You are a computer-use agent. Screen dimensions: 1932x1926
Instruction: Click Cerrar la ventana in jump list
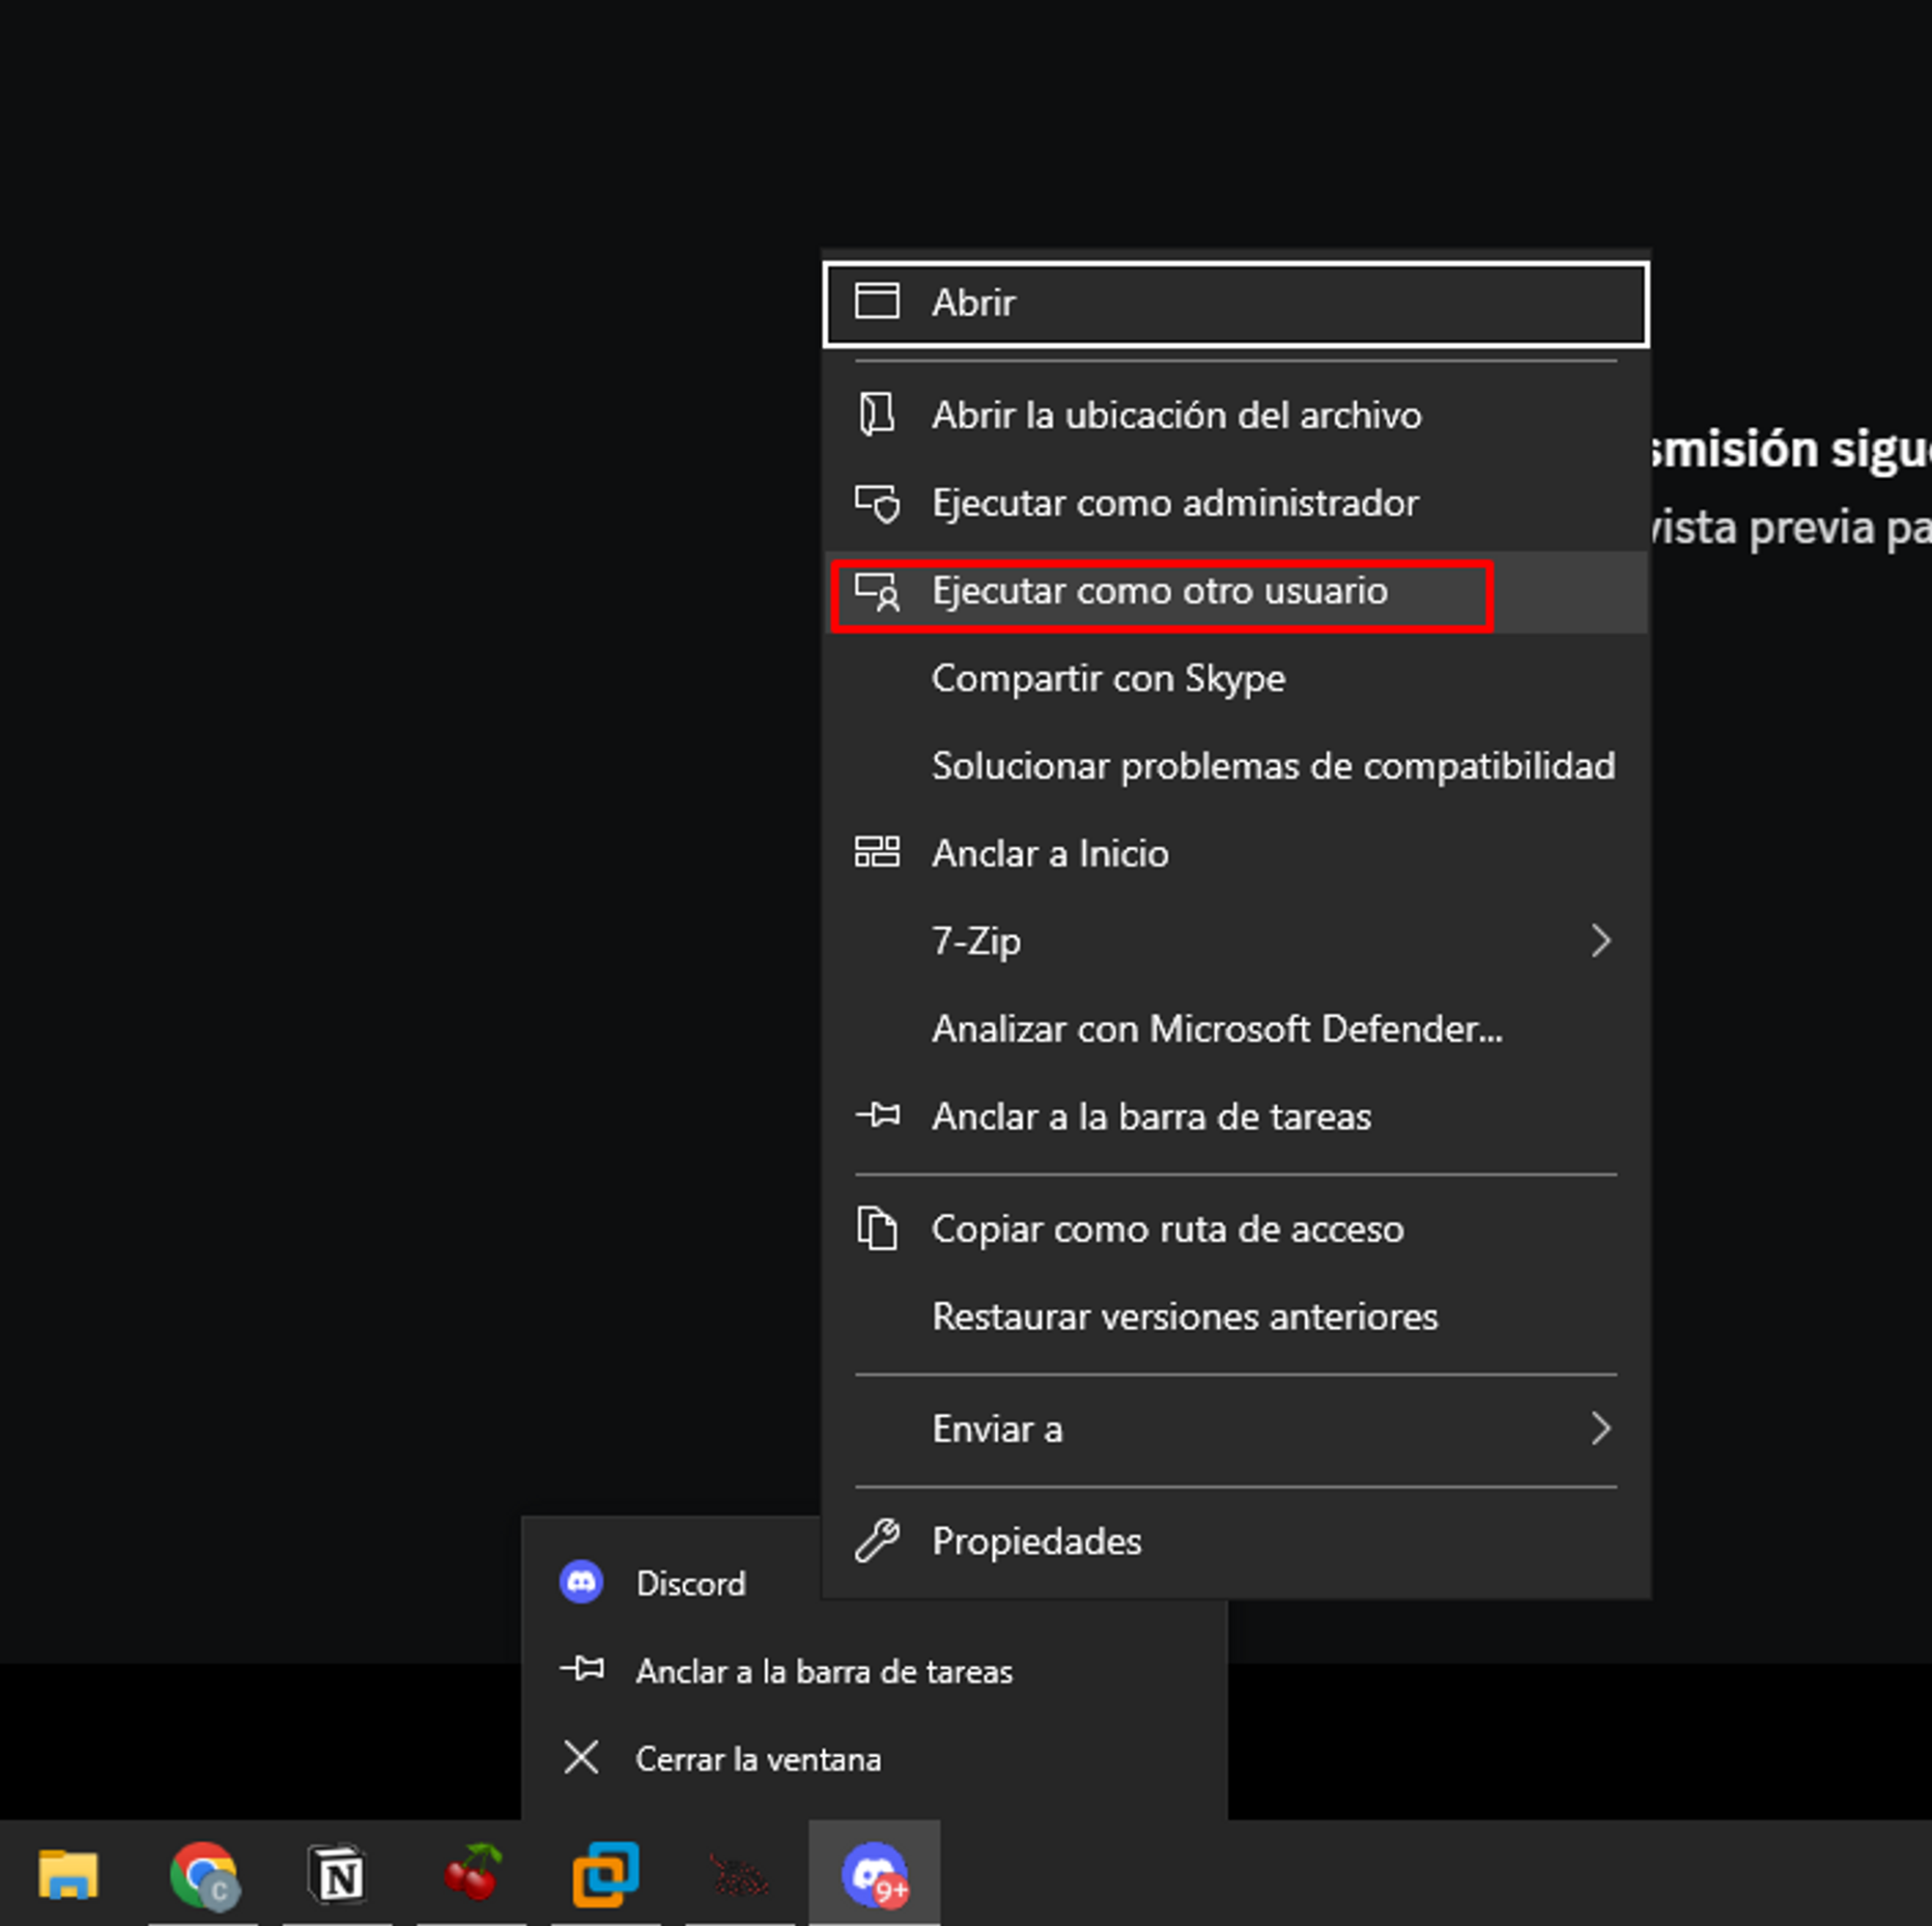757,1759
